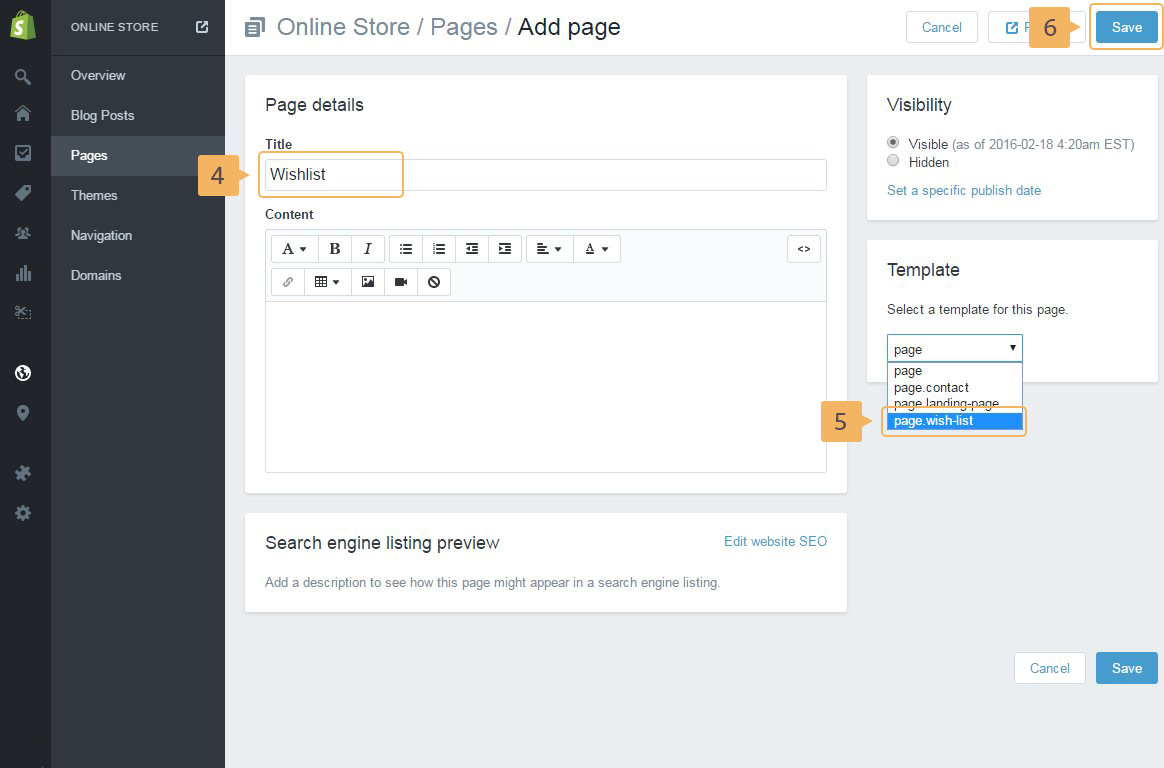Toggle HTML code view in editor
The height and width of the screenshot is (768, 1164).
coord(804,249)
